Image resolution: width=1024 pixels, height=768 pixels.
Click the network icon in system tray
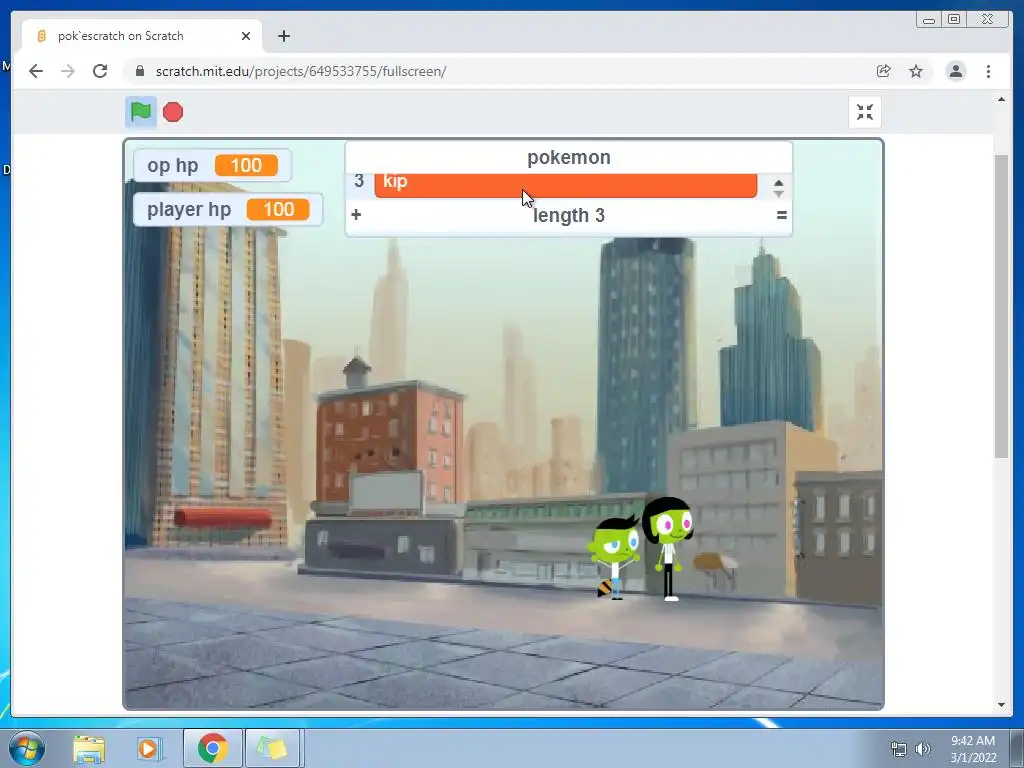pyautogui.click(x=899, y=748)
